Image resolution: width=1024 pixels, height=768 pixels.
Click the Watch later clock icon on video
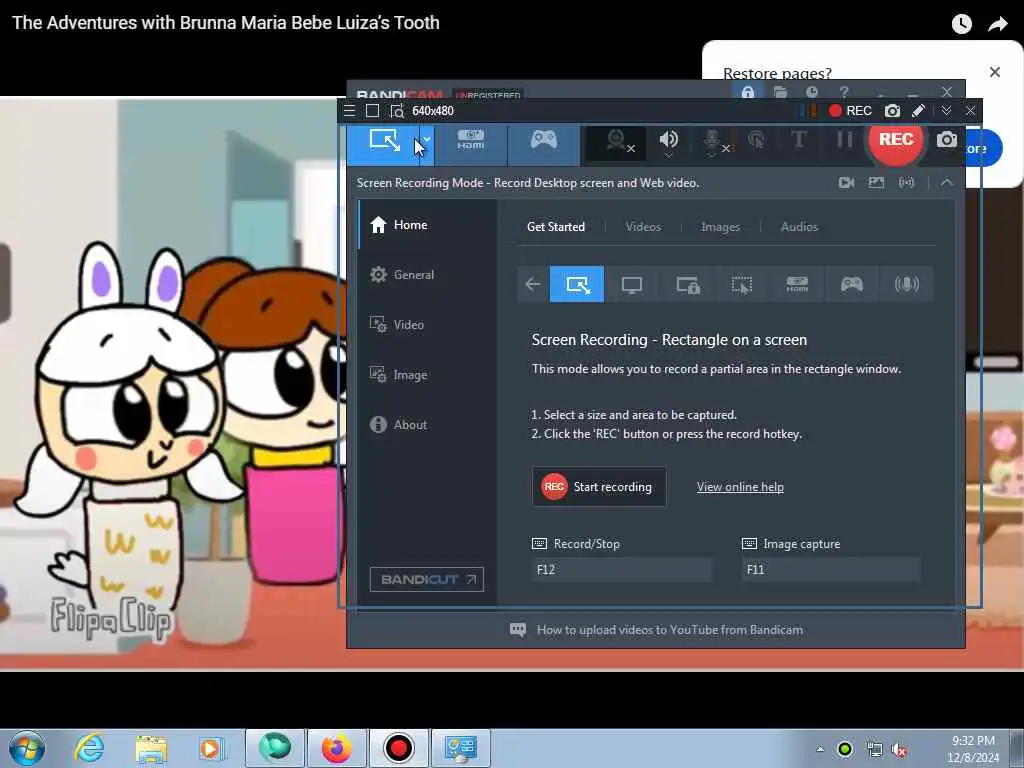(961, 24)
